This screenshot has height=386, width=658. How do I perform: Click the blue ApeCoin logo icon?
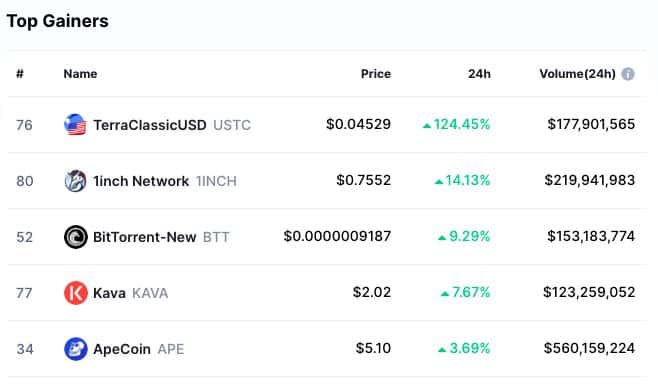(76, 349)
